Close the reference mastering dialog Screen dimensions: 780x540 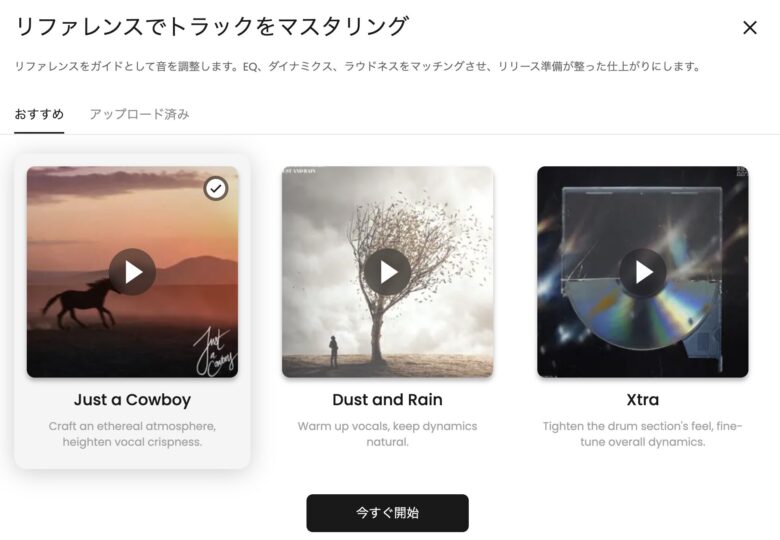click(x=750, y=27)
